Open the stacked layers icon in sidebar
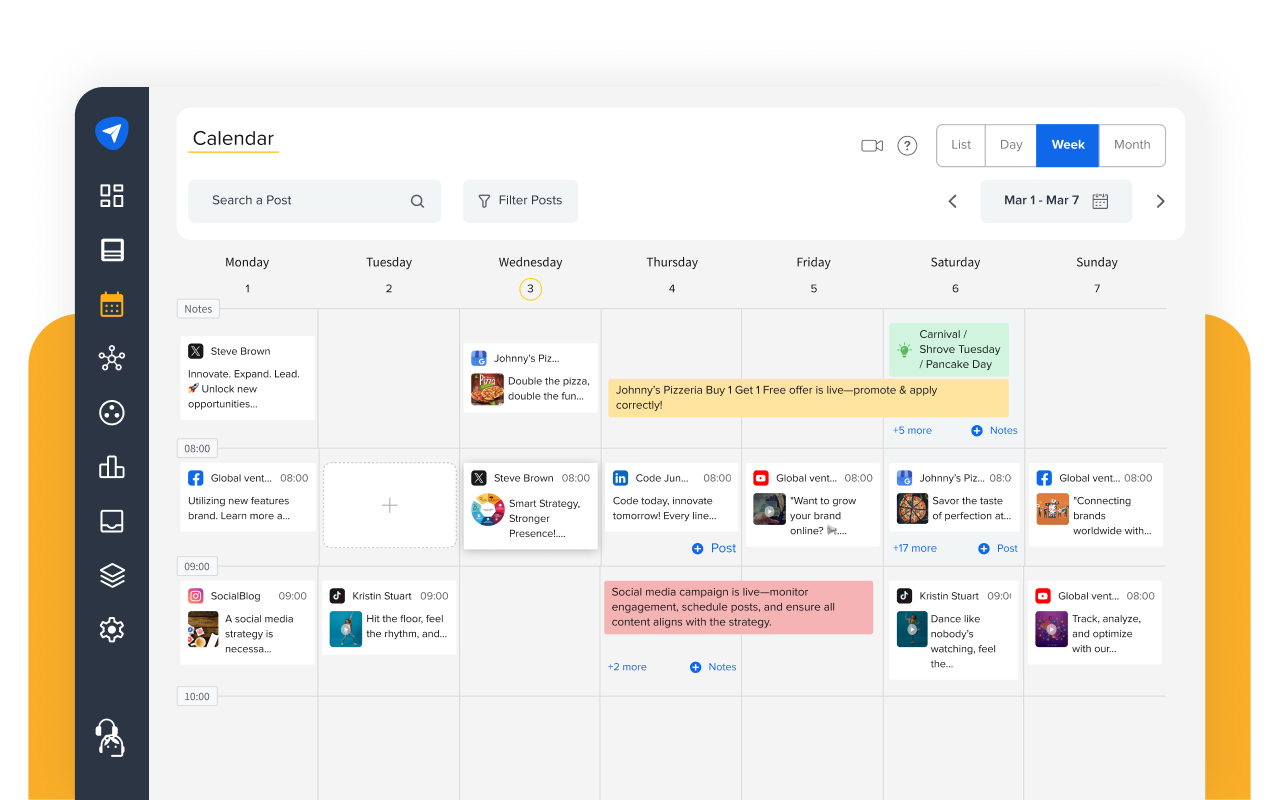The width and height of the screenshot is (1280, 800). [112, 575]
